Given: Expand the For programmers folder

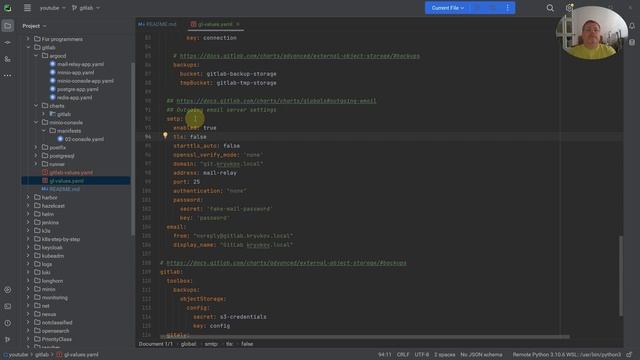Looking at the screenshot, I should (x=28, y=39).
